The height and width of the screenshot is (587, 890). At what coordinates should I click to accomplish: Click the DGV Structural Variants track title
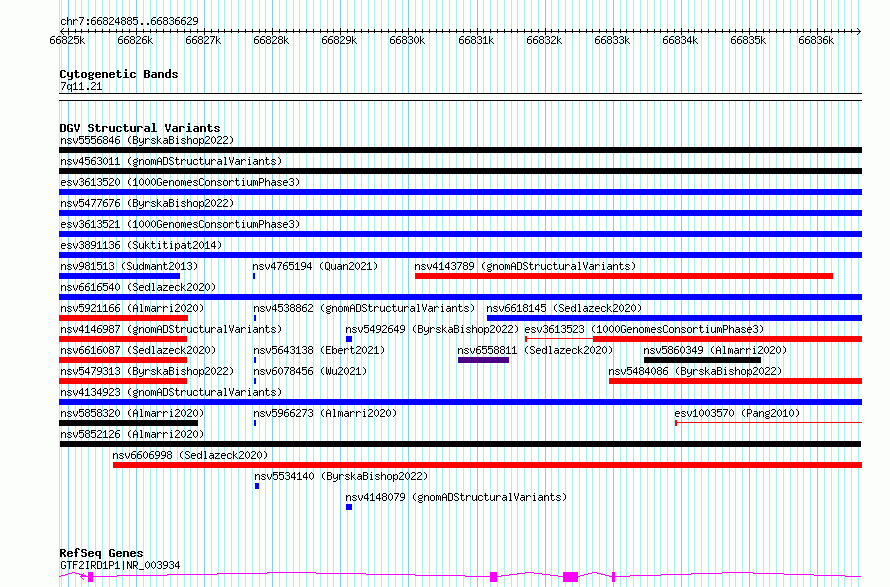140,128
